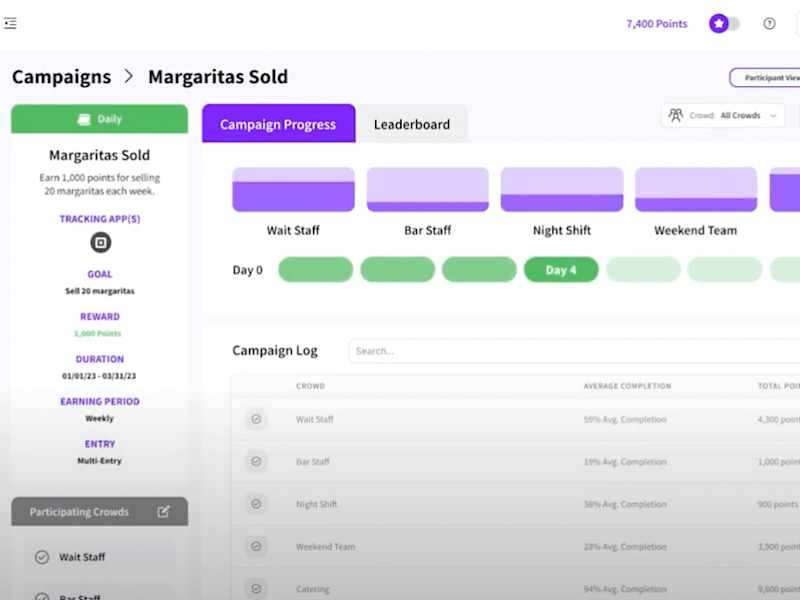Edit Participating Crowds pencil icon
Screen dimensions: 800x600
click(x=163, y=512)
